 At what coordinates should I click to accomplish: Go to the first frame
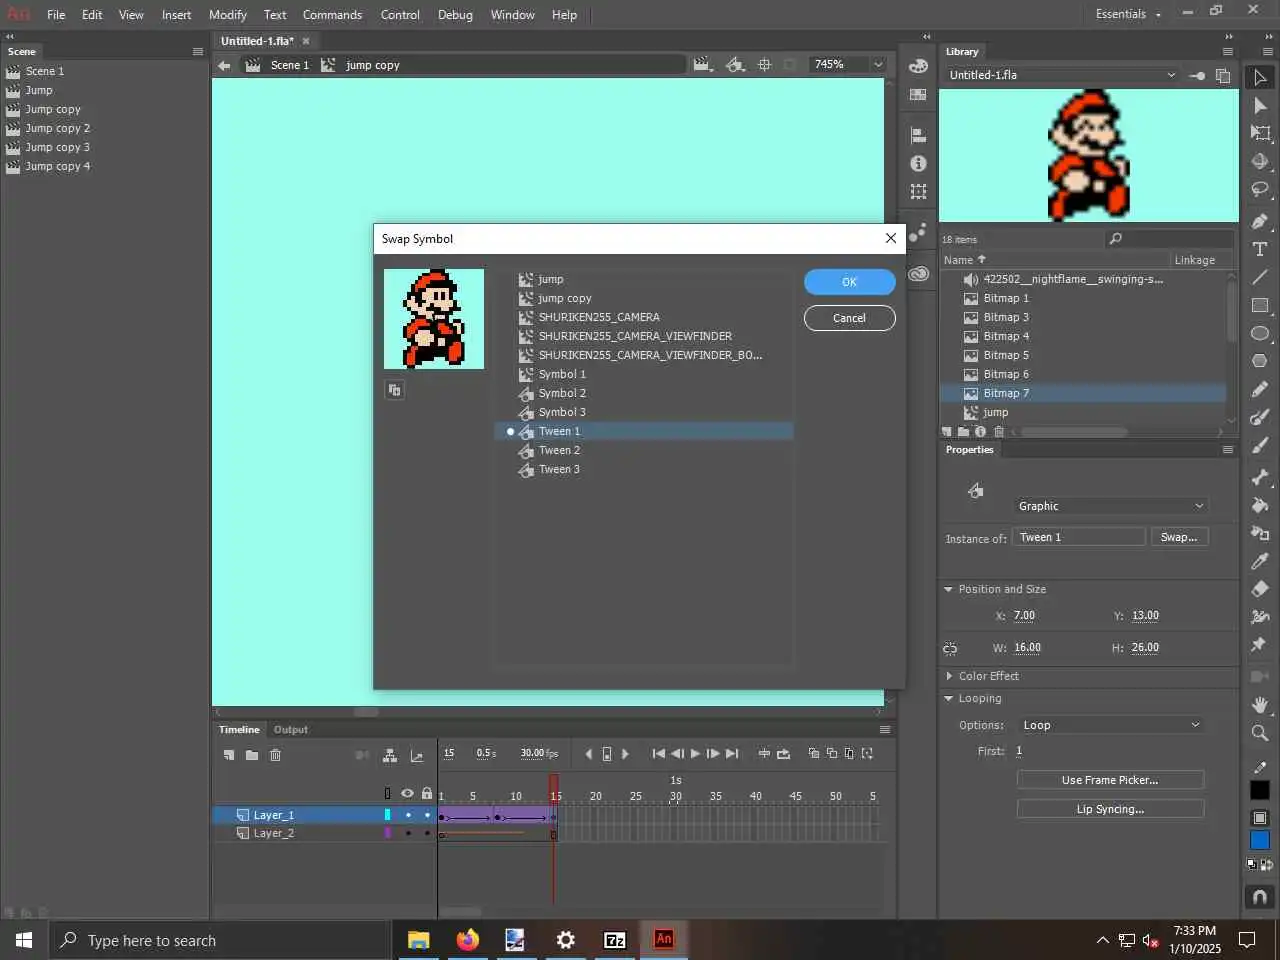tap(658, 754)
